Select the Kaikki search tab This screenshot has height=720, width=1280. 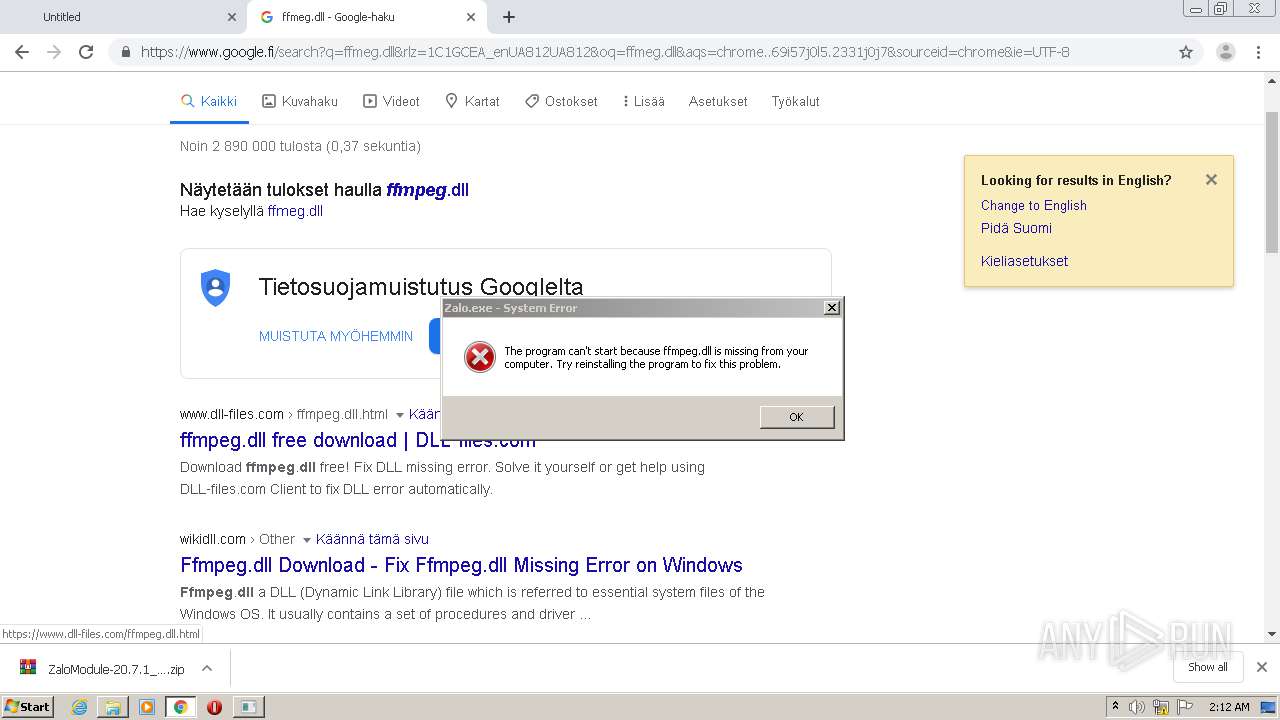coord(209,101)
